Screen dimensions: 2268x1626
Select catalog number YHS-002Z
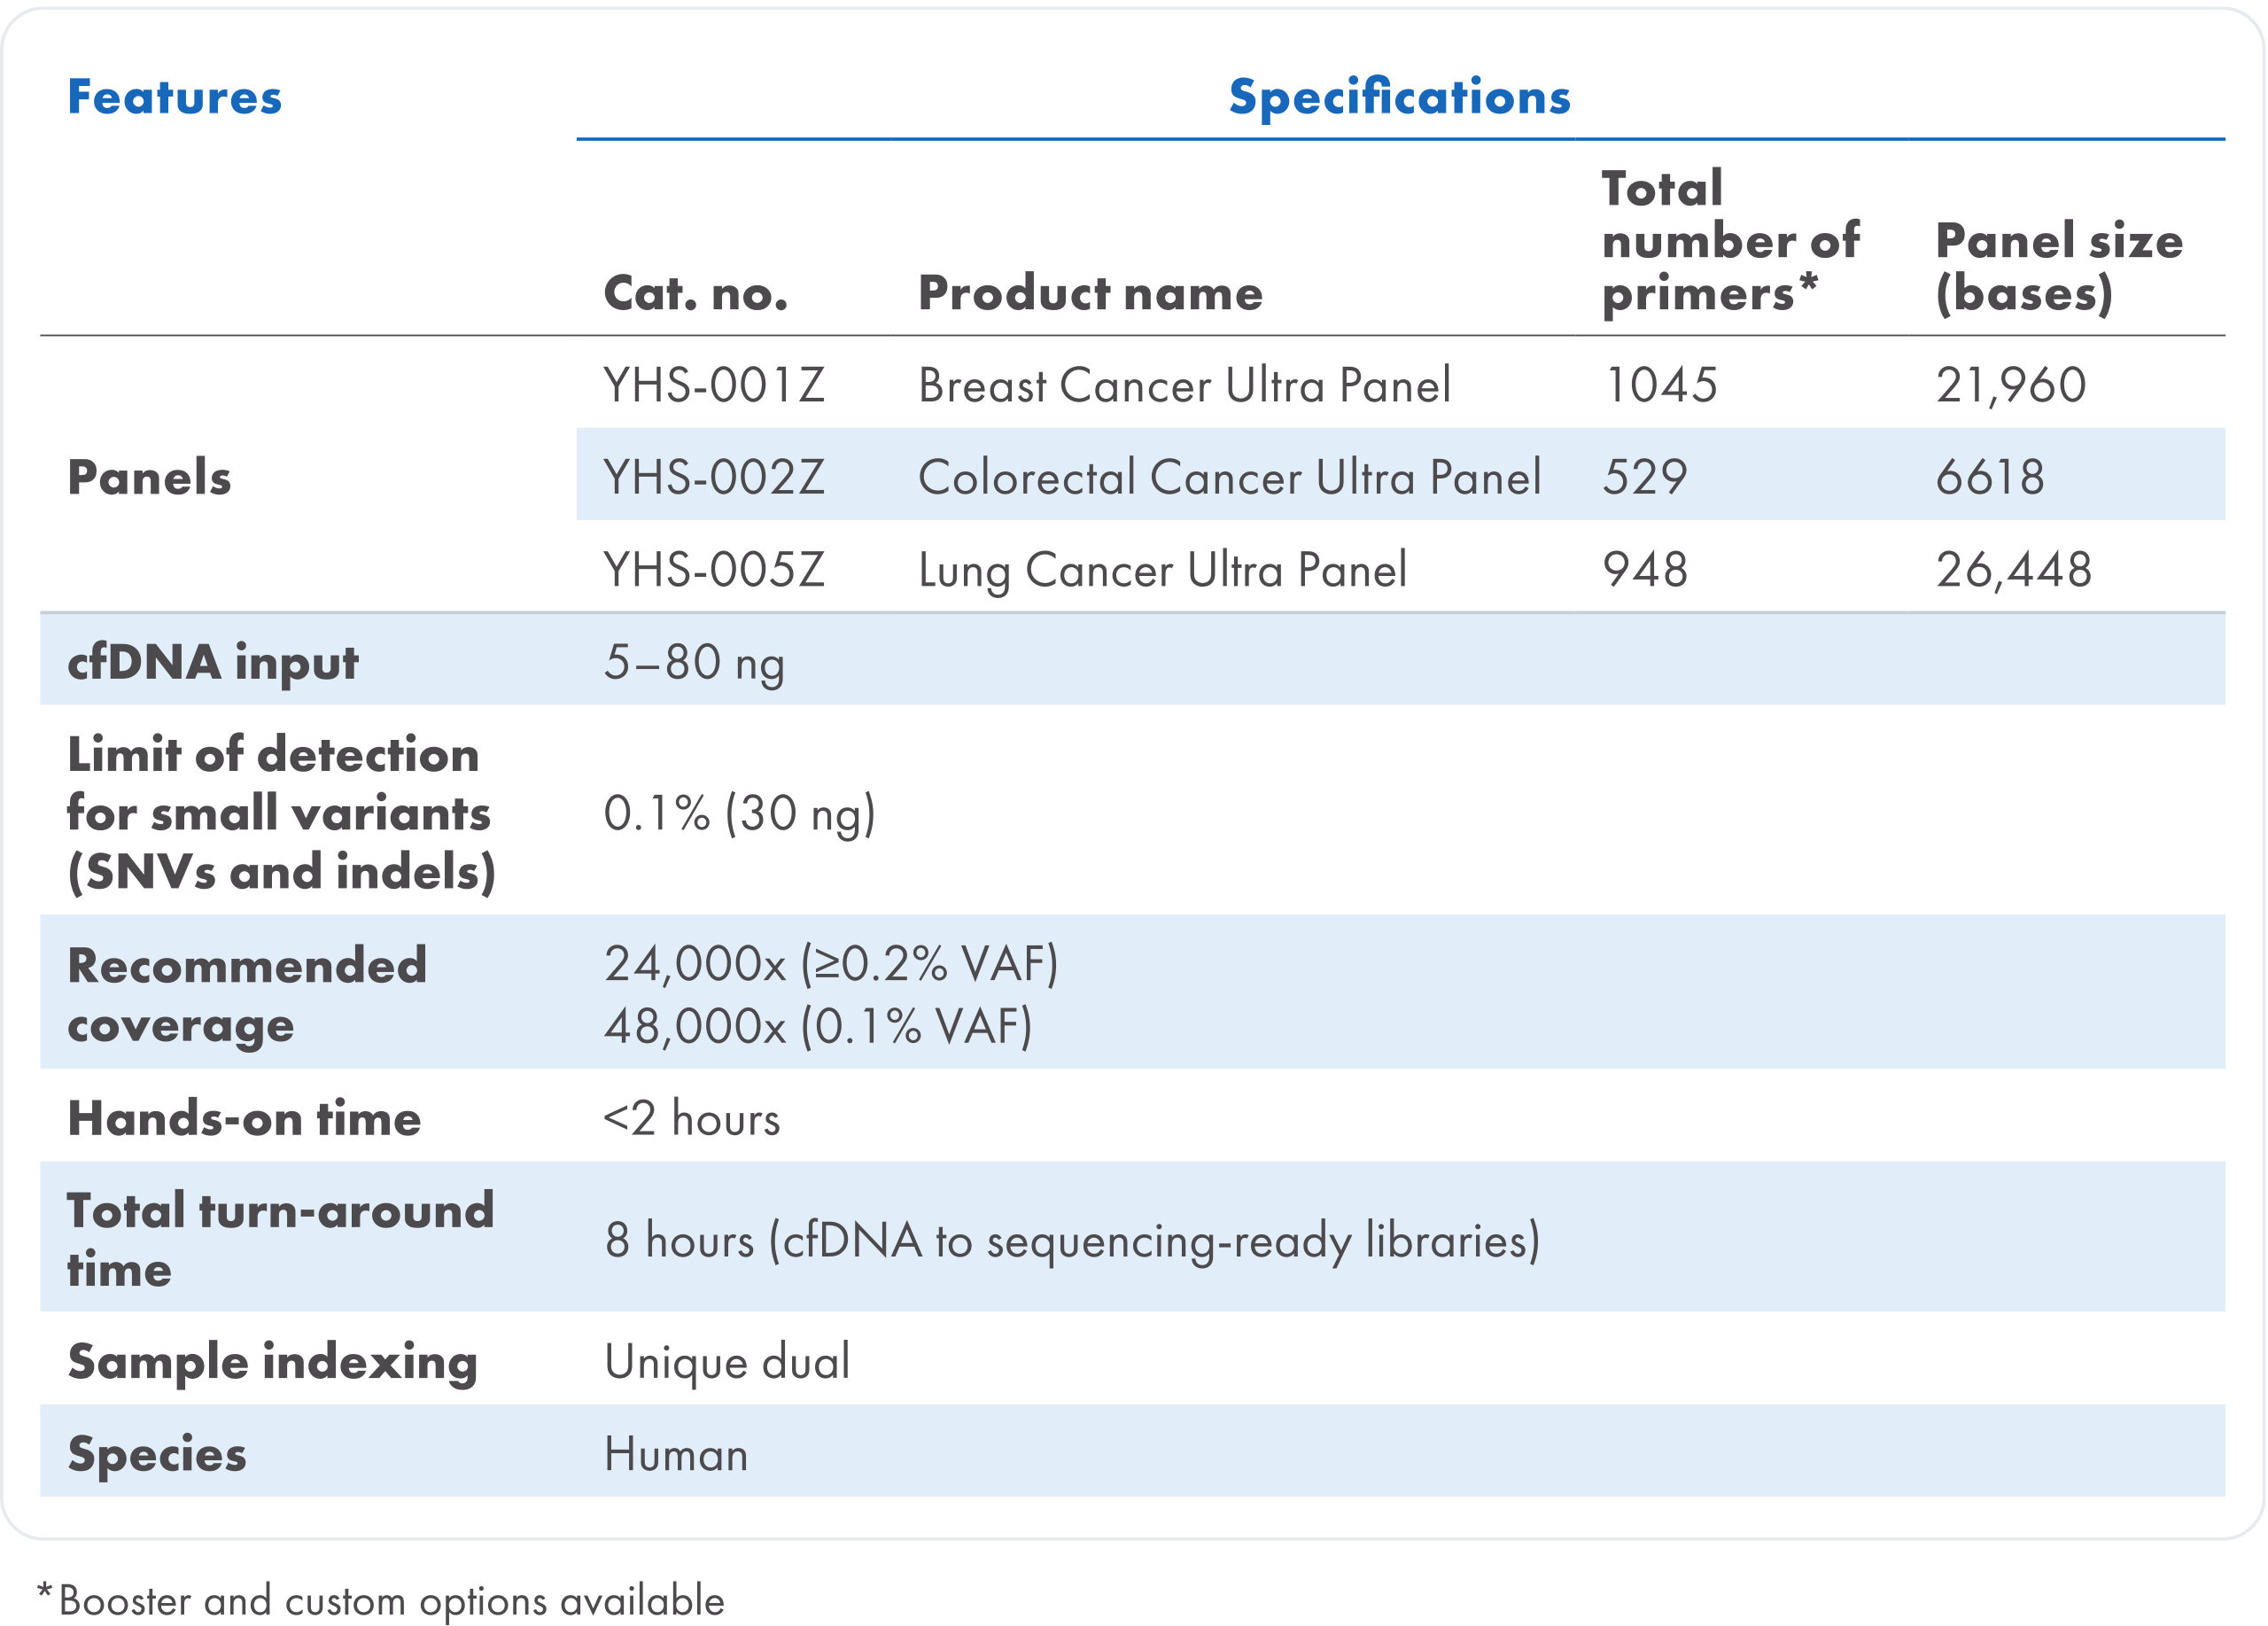pyautogui.click(x=714, y=477)
